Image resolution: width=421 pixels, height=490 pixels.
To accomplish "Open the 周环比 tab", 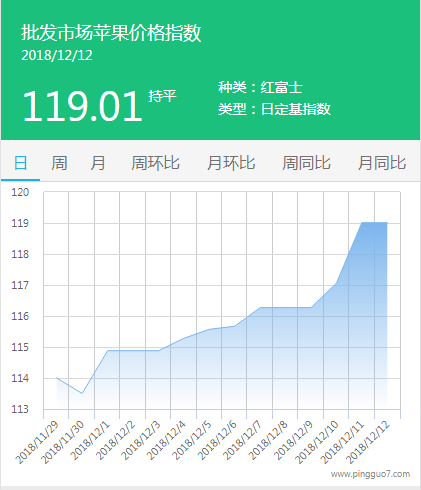I will pos(155,163).
